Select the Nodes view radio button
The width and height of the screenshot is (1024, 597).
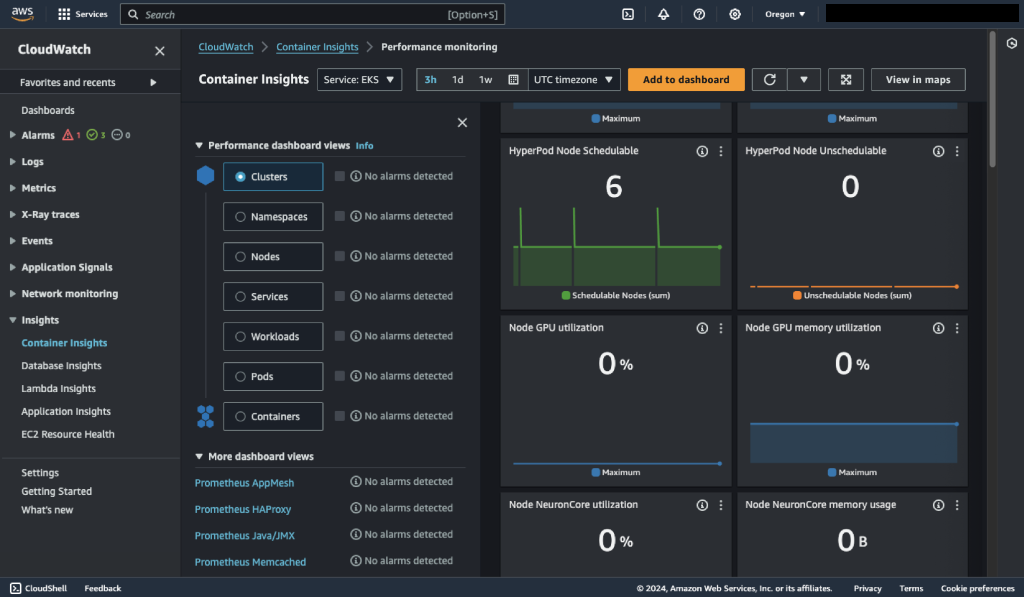[x=240, y=257]
